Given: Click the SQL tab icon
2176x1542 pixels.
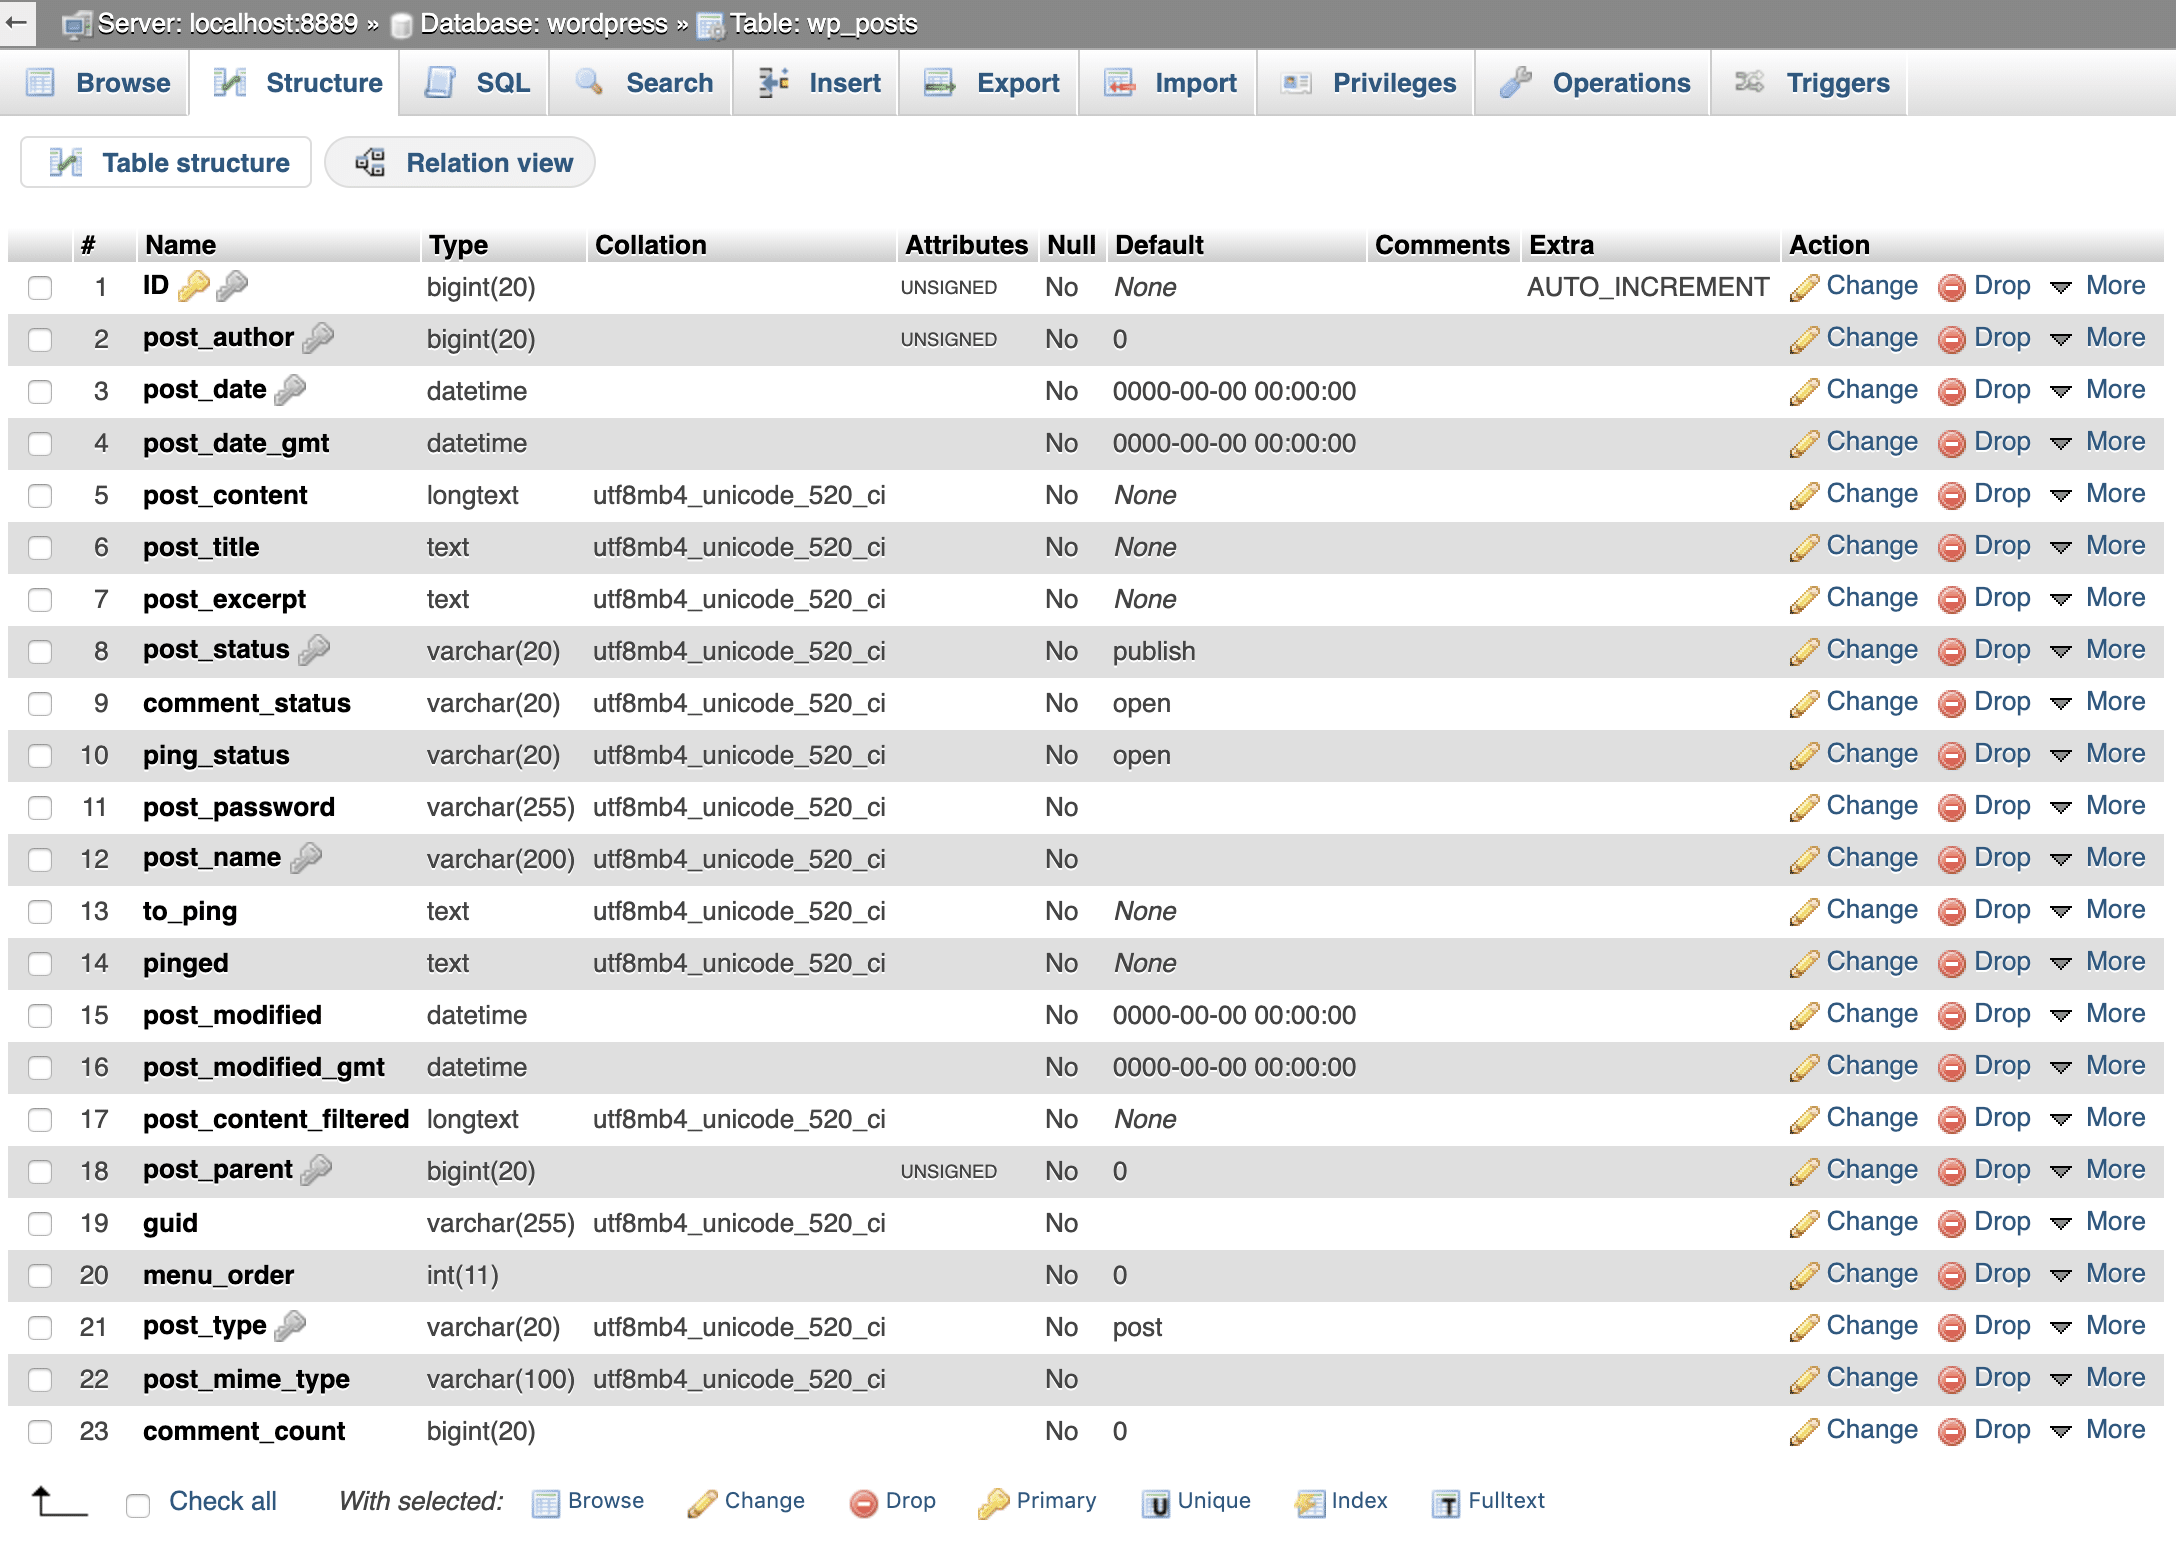Looking at the screenshot, I should [x=442, y=82].
